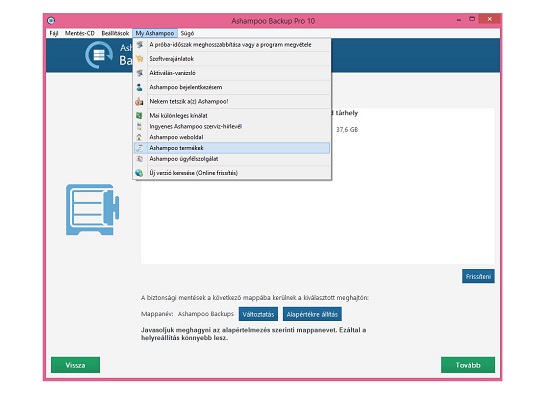Image resolution: width=550 pixels, height=394 pixels.
Task: Open the Mentés-CD menu
Action: [80, 33]
